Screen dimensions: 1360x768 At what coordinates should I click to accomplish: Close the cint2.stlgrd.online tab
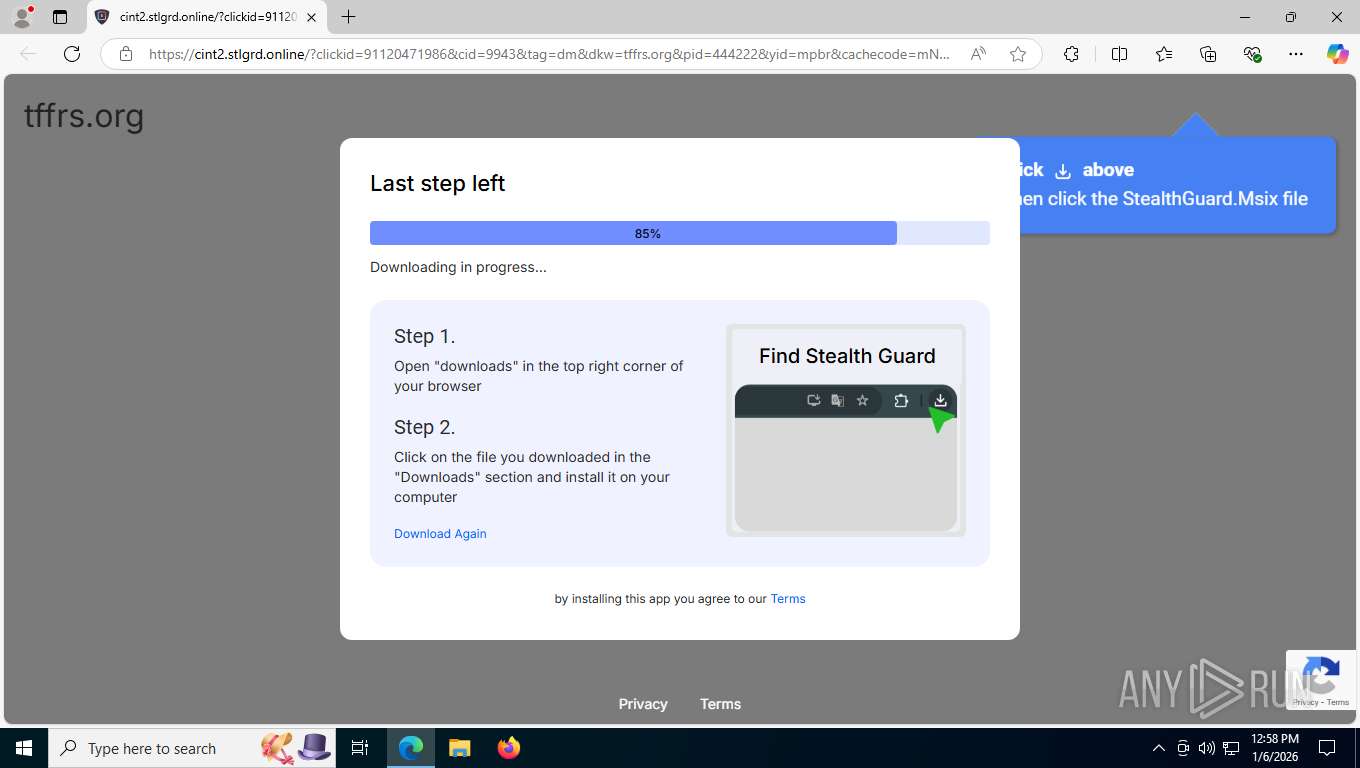(311, 17)
